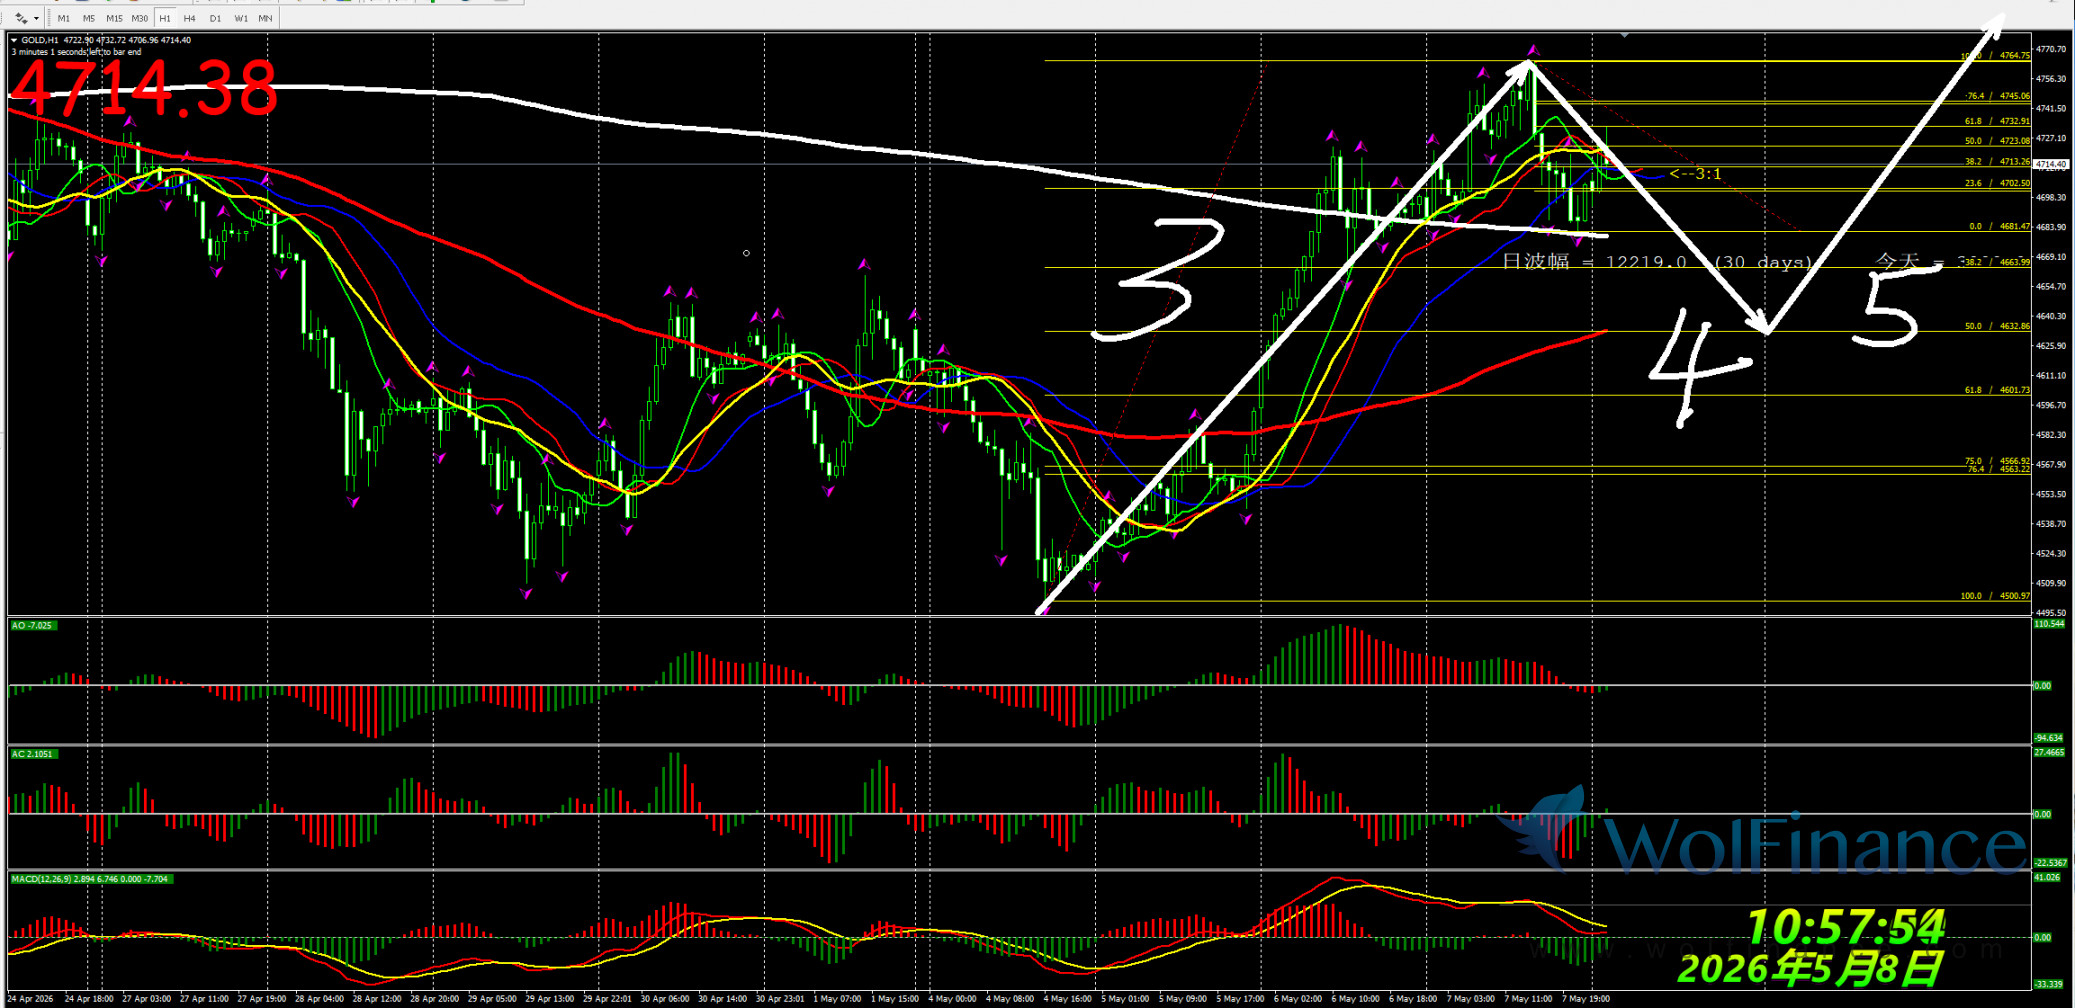Click the 3:1 arrow text label
The image size is (2075, 1008).
point(1696,174)
